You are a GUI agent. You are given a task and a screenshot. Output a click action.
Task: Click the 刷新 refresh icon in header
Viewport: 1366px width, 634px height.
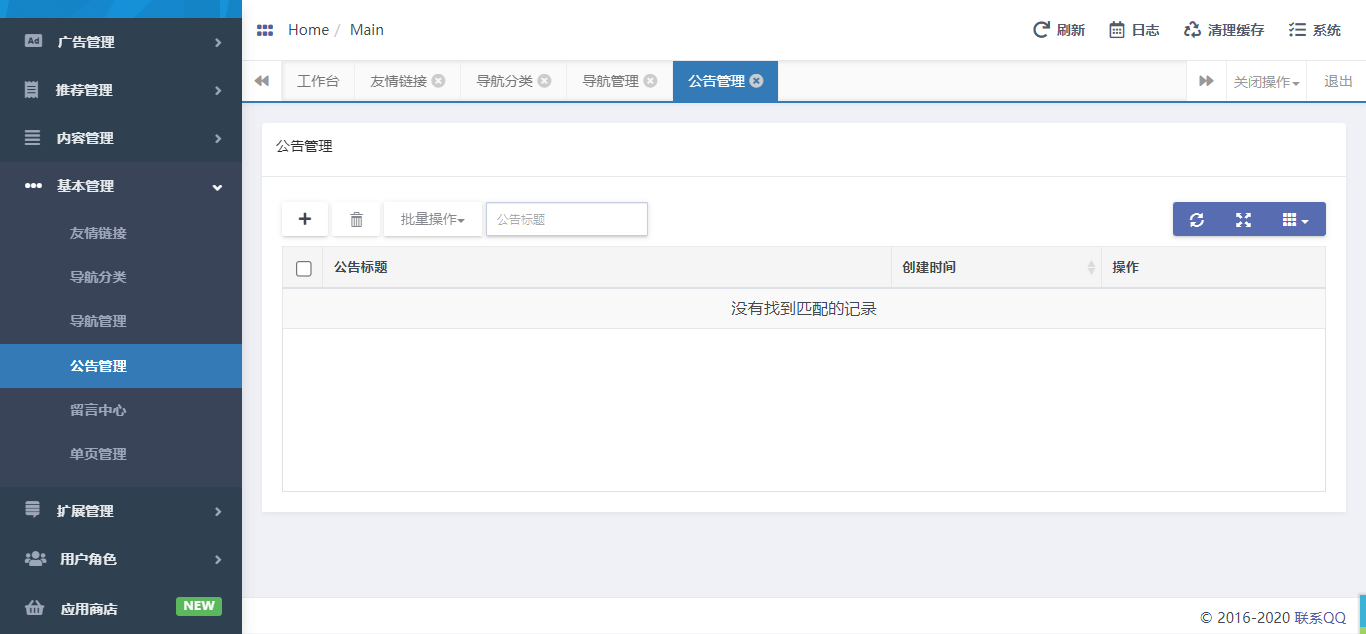pyautogui.click(x=1041, y=30)
